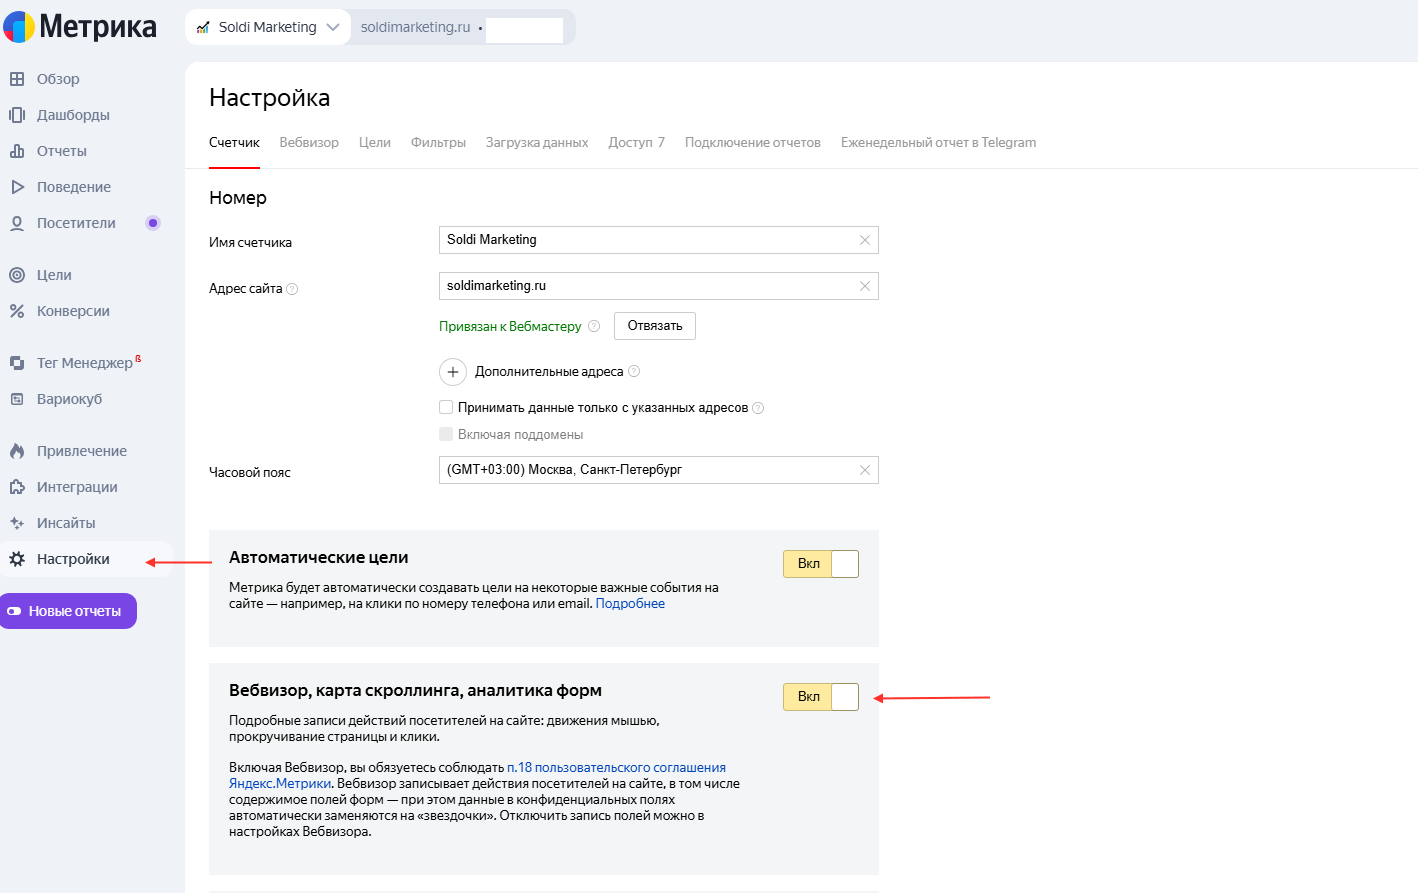
Task: Click the Конверсии percent icon
Action: [17, 311]
